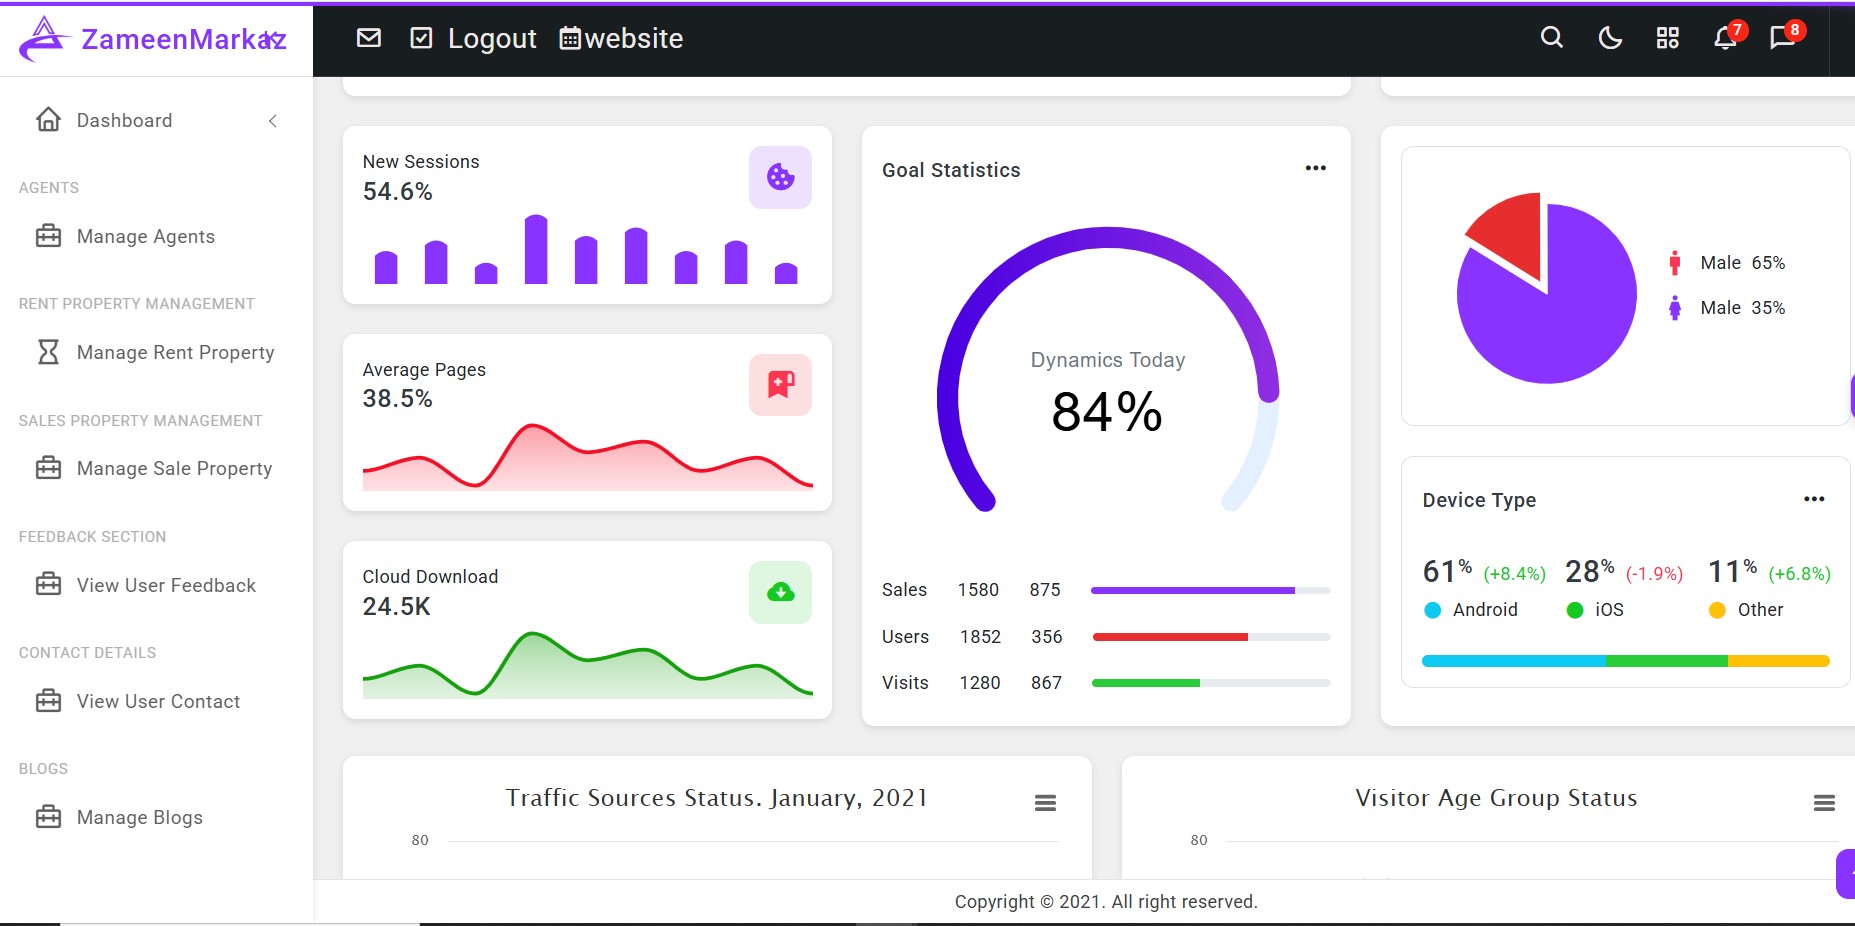Screen dimensions: 1855x926
Task: Click the green cloud download icon
Action: 780,593
